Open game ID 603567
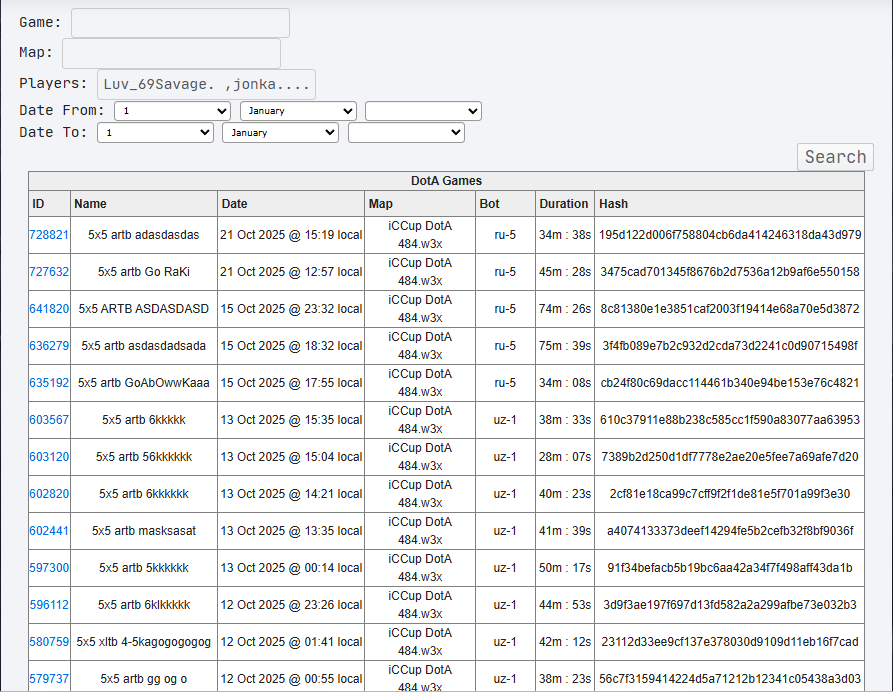 coord(49,420)
